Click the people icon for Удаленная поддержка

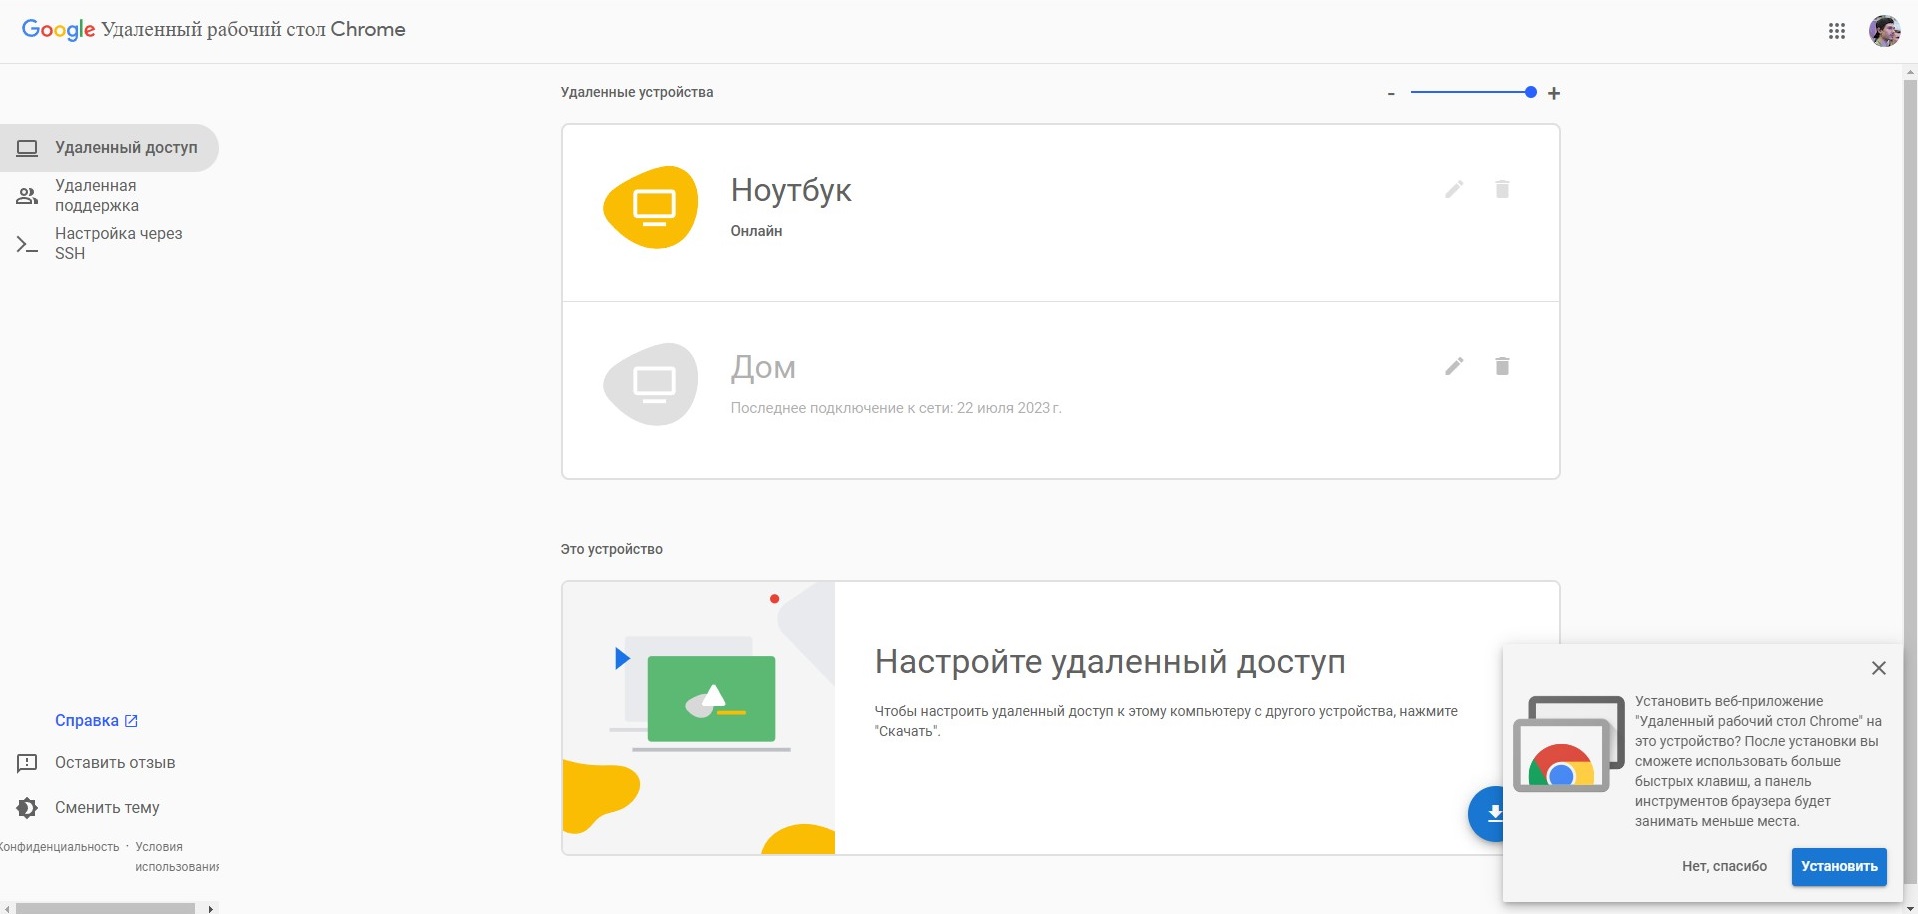[x=27, y=196]
